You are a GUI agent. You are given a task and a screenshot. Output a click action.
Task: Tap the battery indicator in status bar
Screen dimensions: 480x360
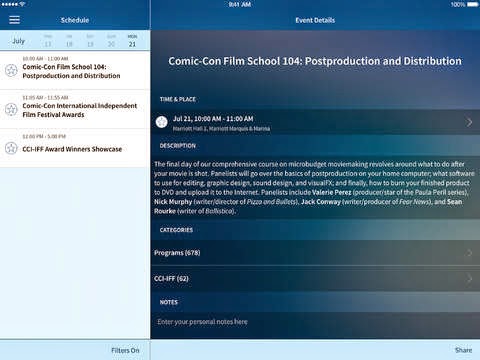pyautogui.click(x=473, y=5)
